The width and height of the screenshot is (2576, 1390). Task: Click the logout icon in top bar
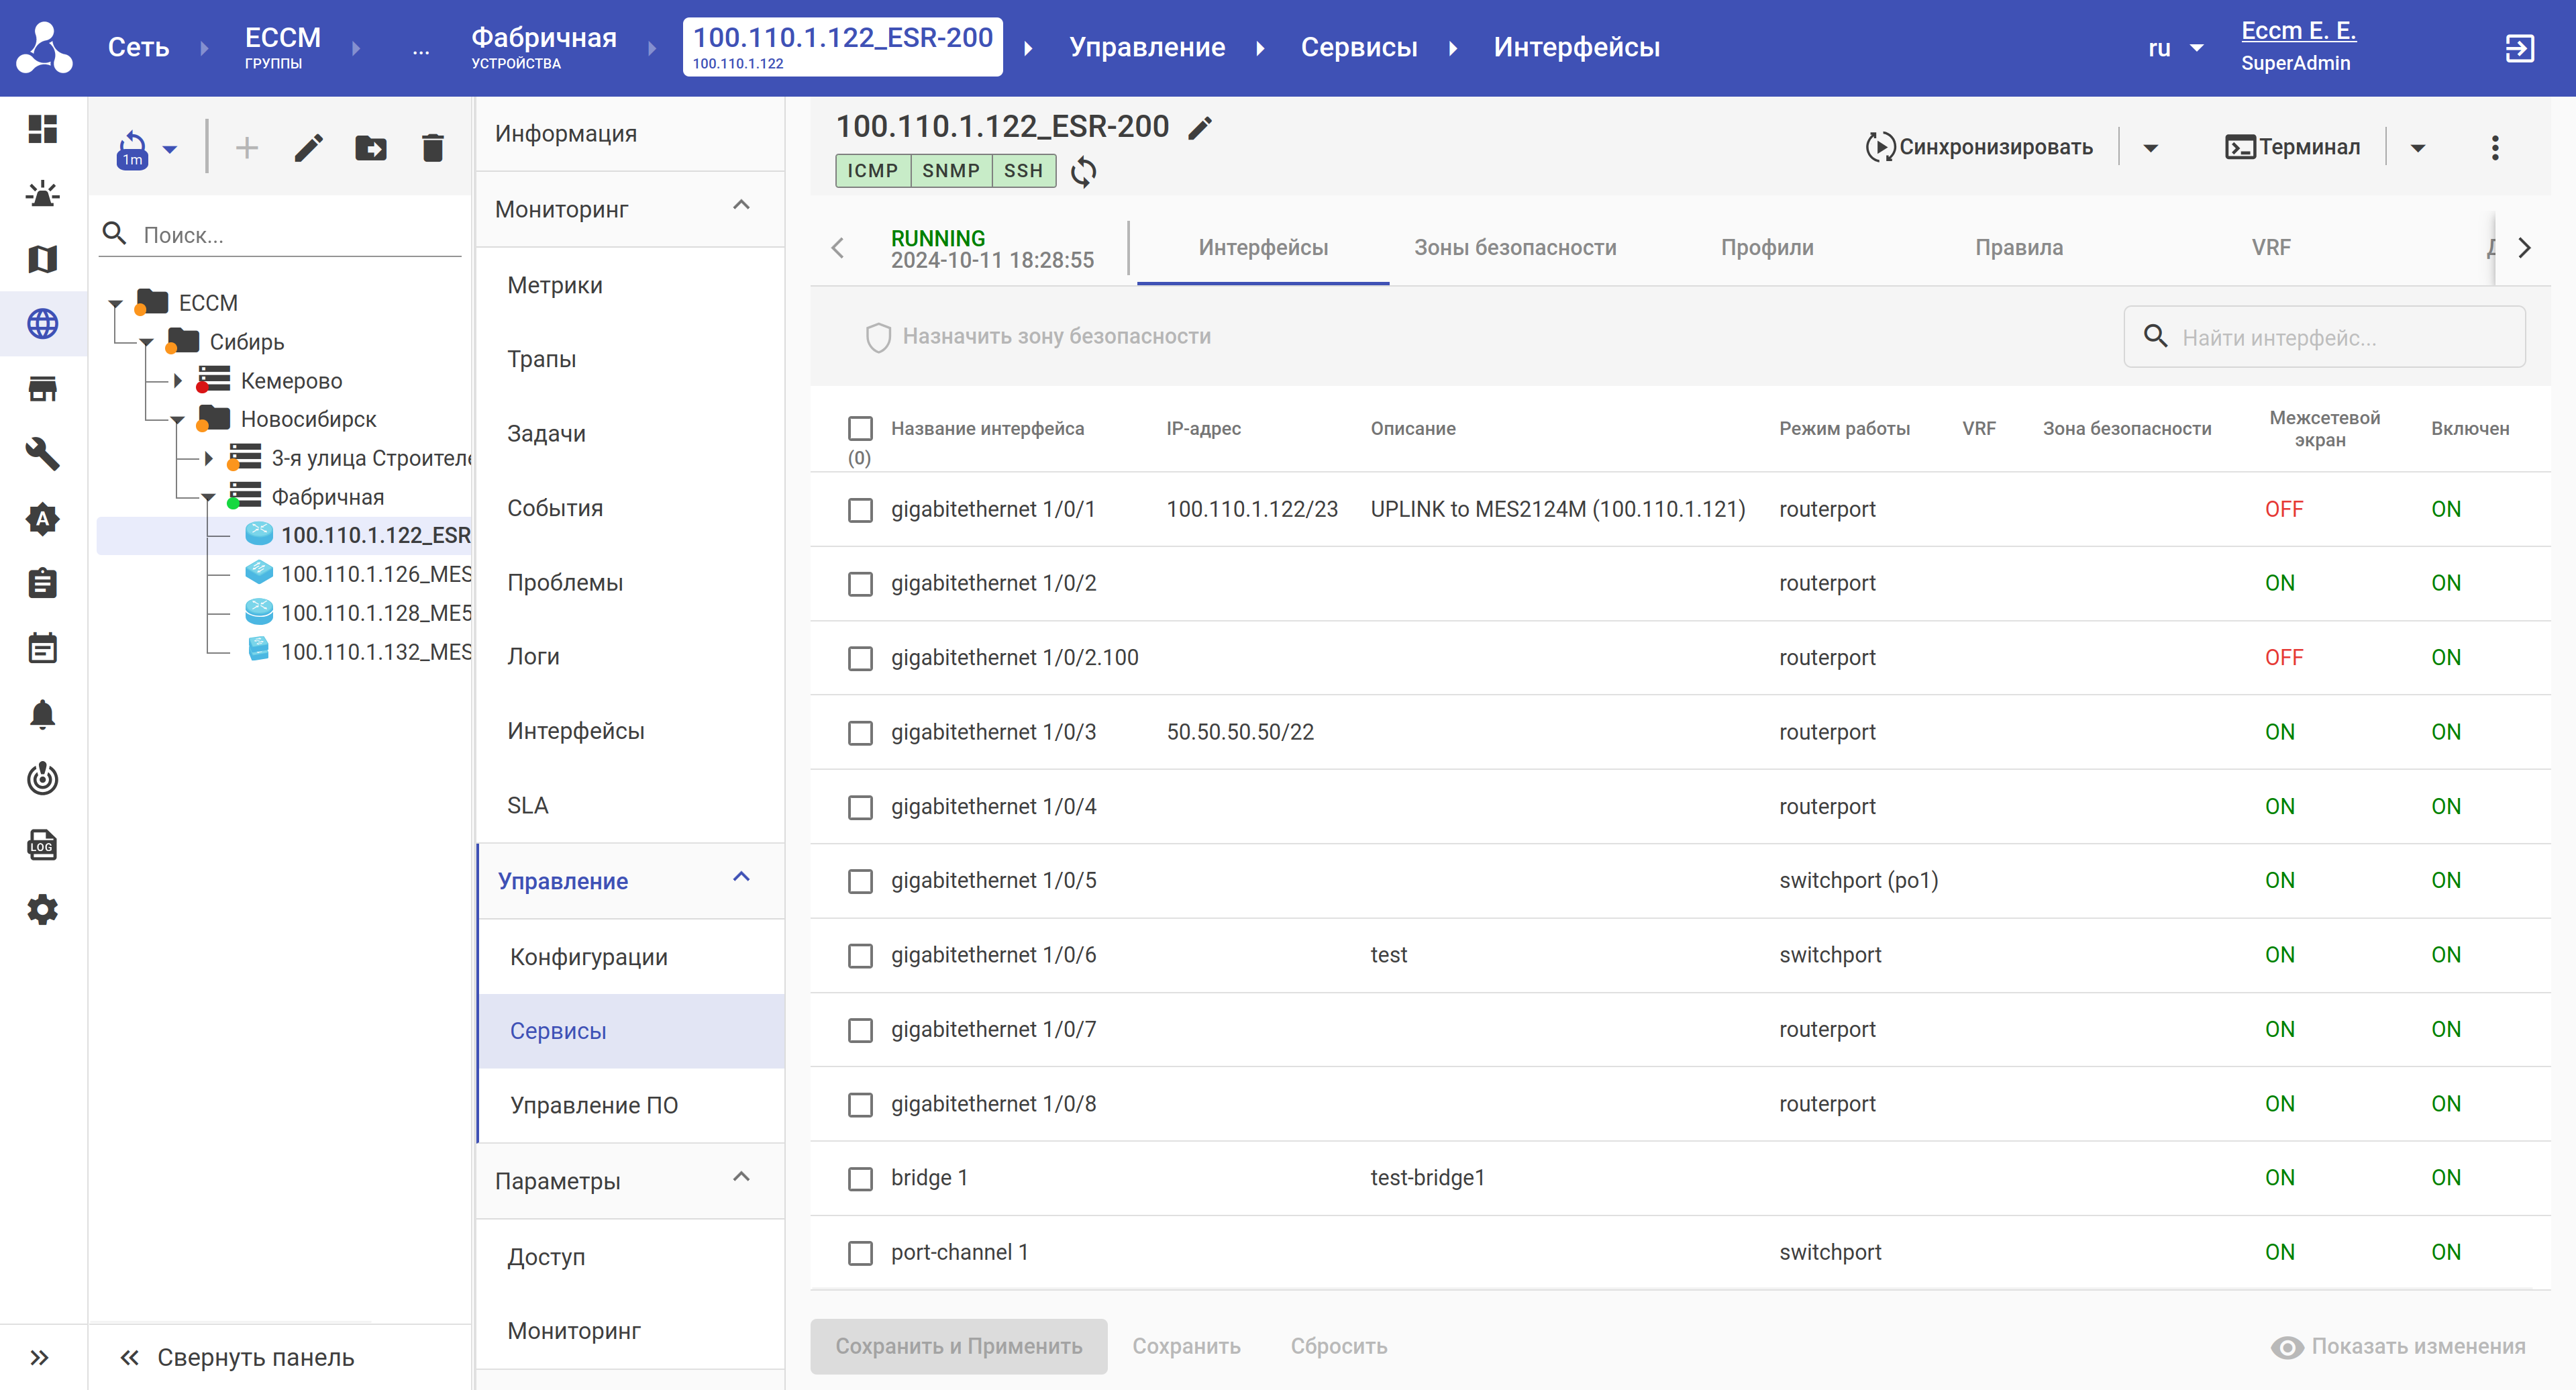click(x=2519, y=48)
